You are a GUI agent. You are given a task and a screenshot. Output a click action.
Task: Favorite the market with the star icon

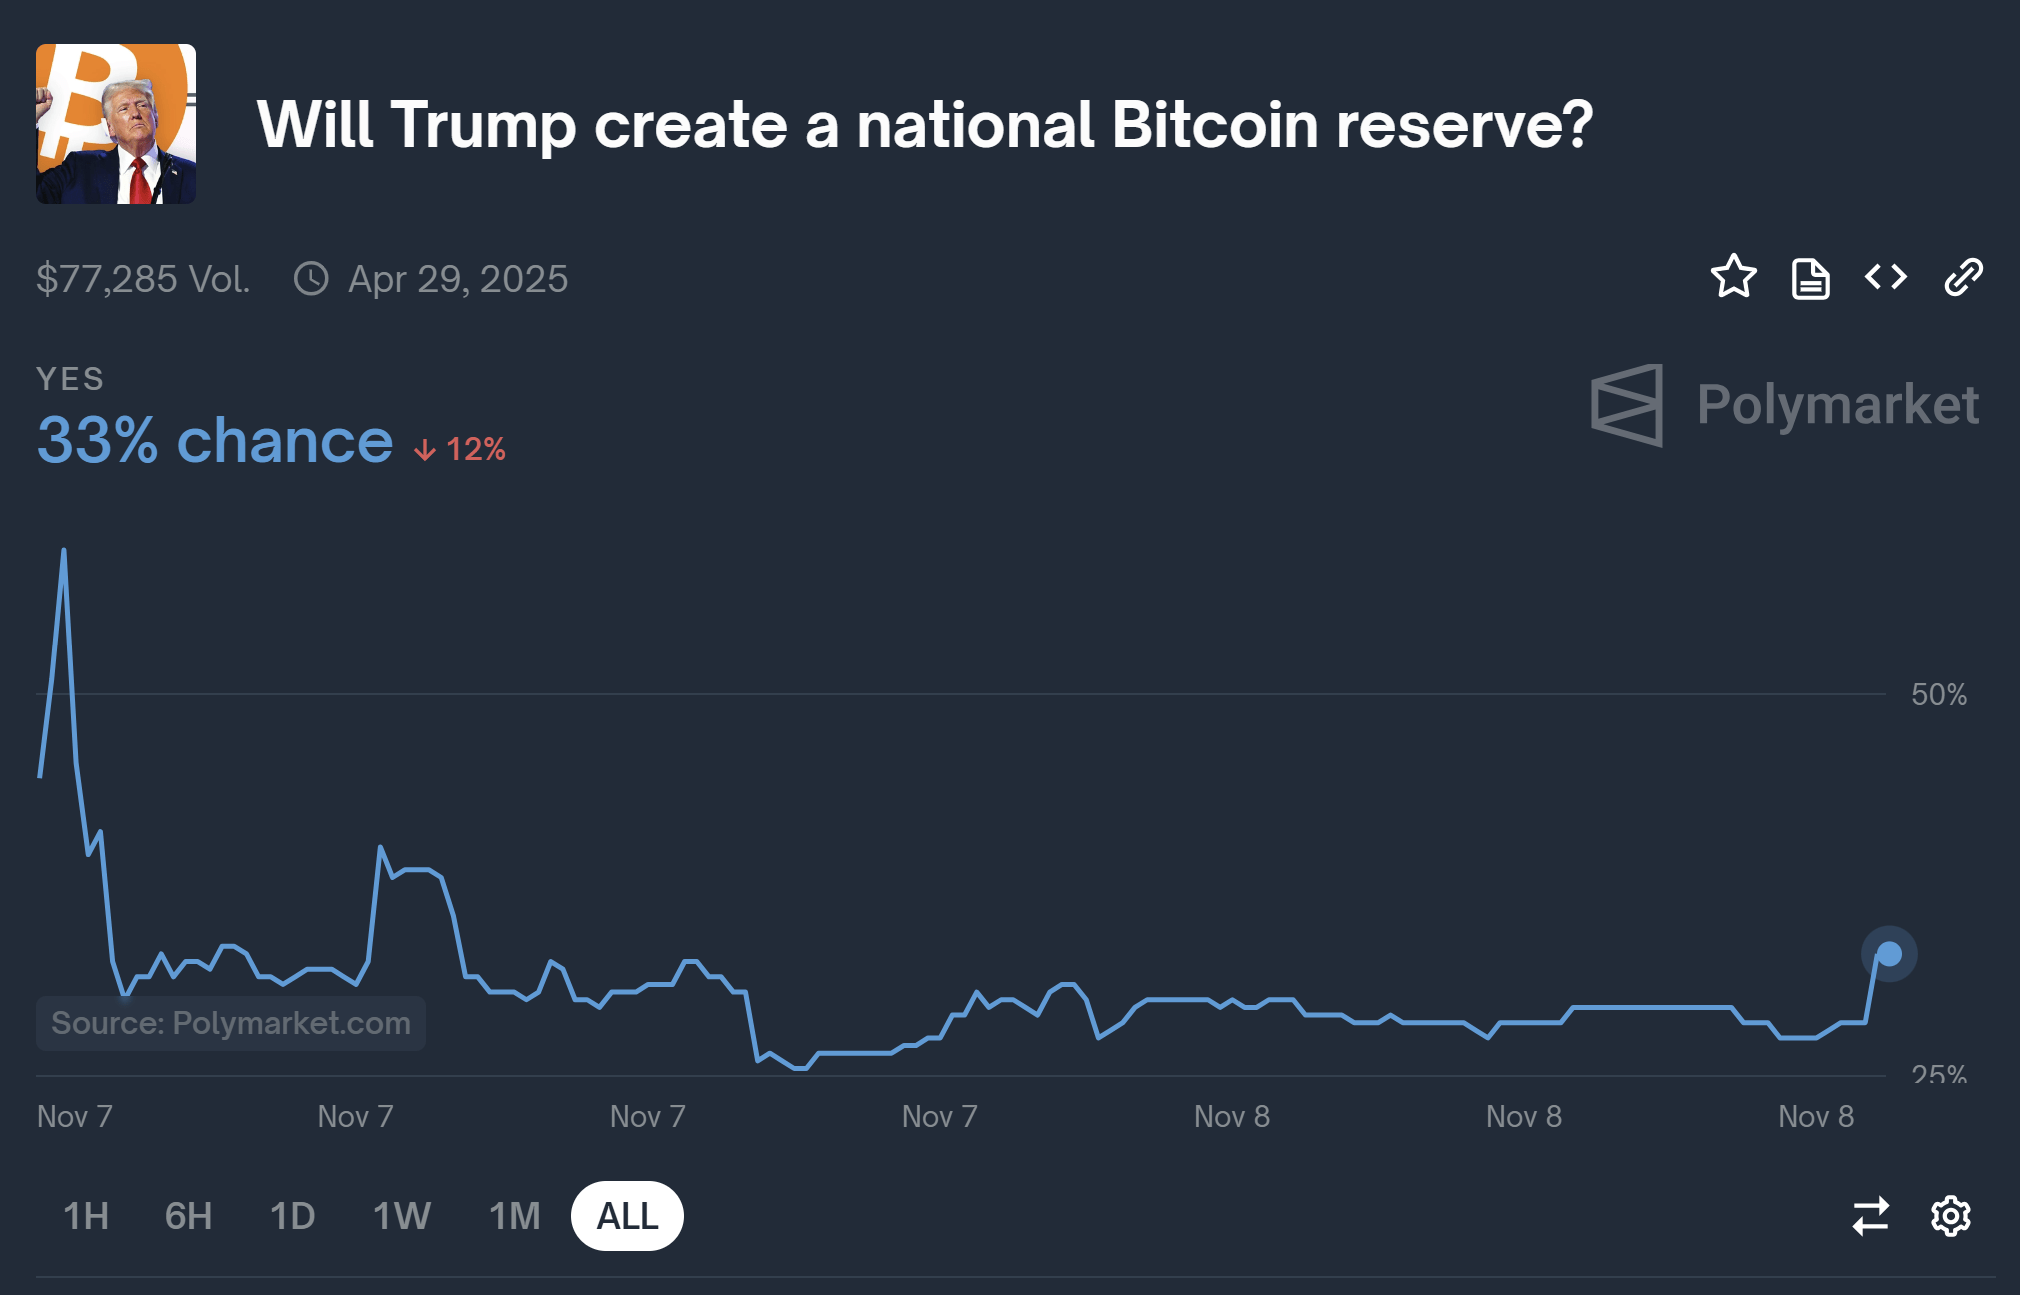(1735, 278)
